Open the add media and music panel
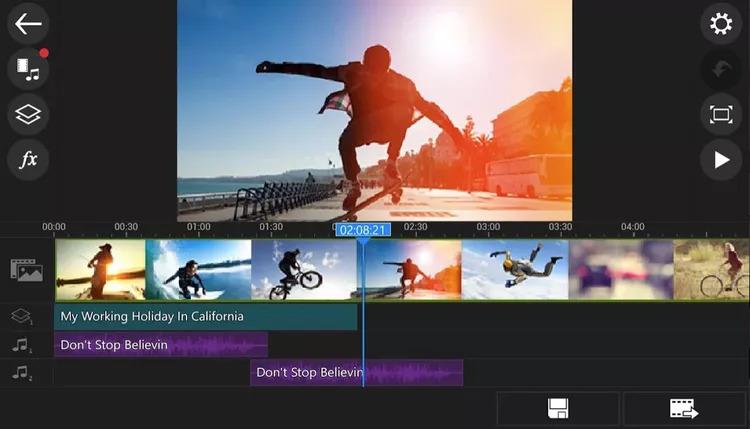 [28, 69]
